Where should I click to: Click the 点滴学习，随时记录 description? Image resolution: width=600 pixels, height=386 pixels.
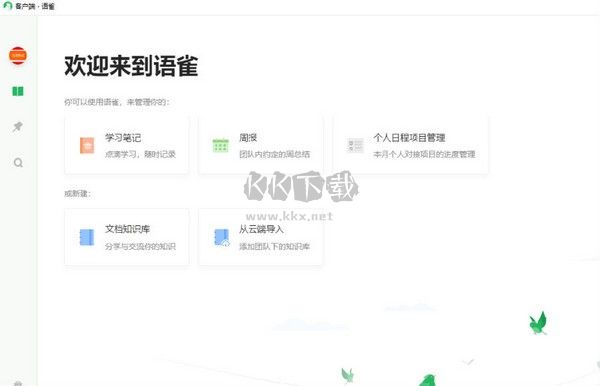coord(140,154)
